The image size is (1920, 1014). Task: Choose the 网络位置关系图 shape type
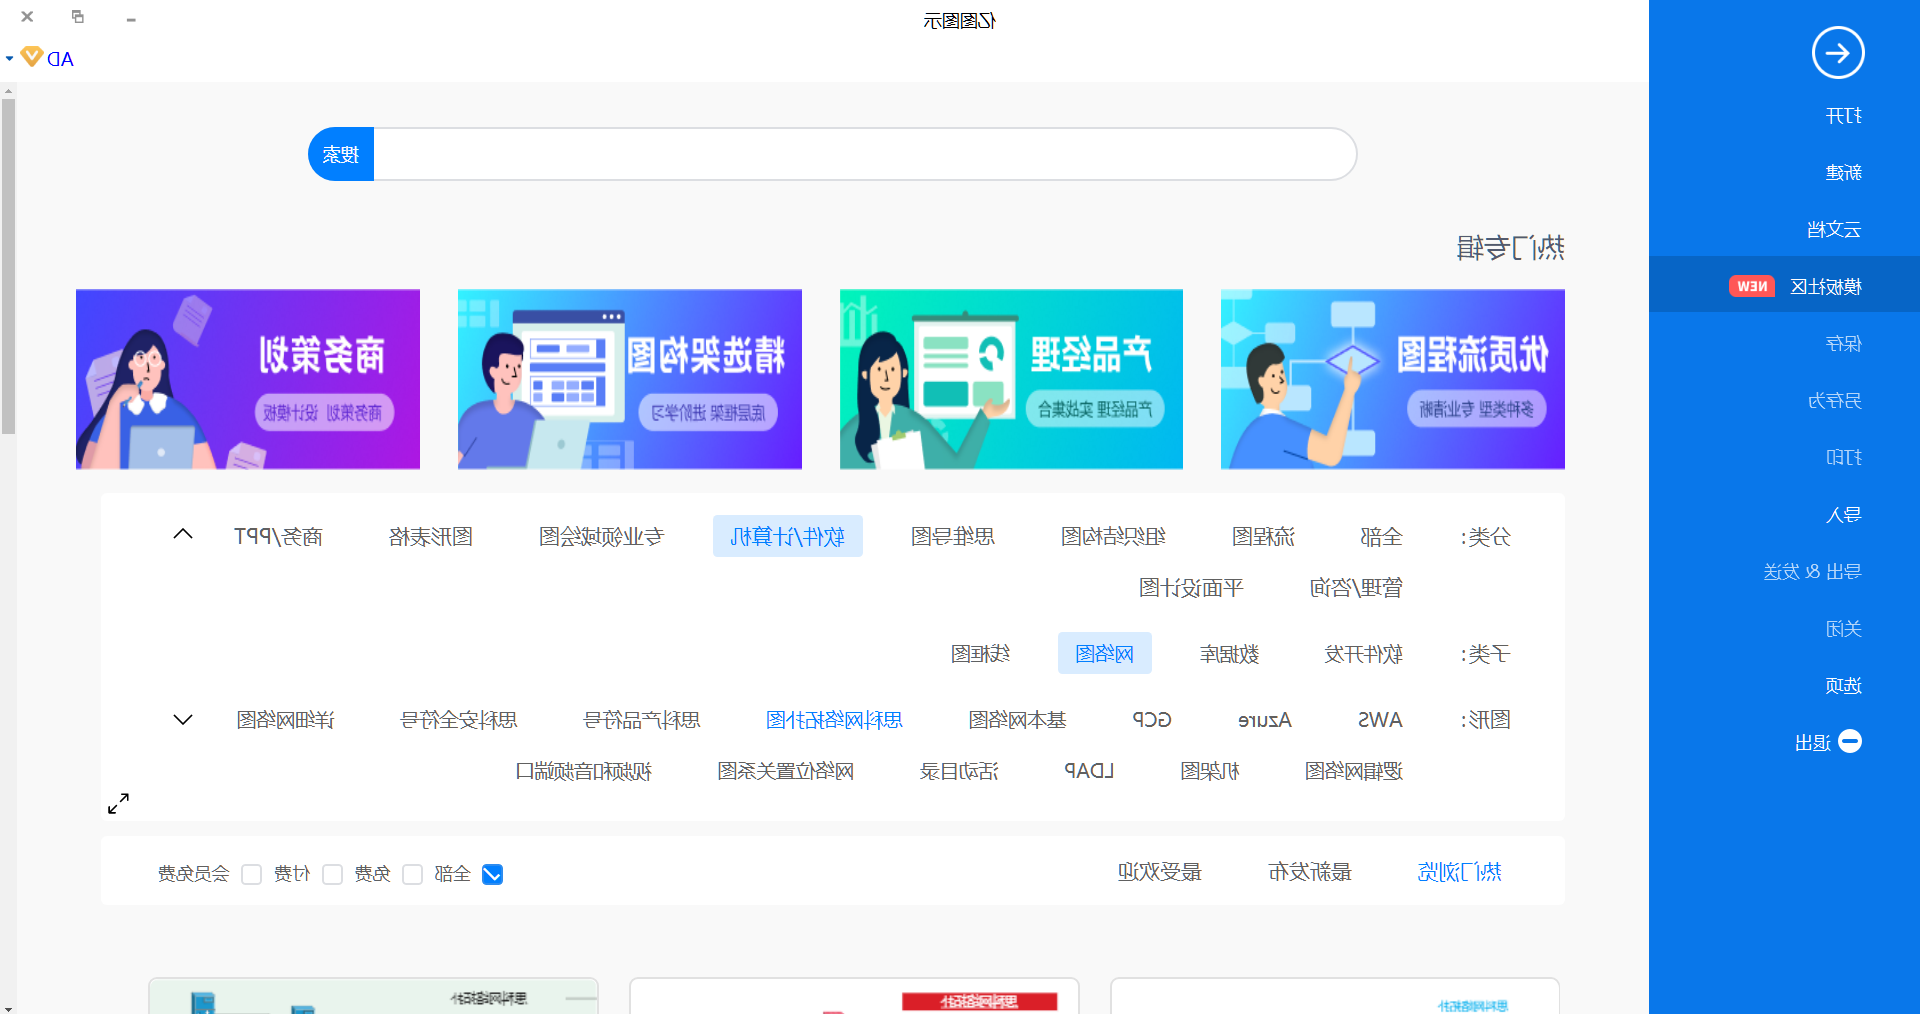[x=786, y=771]
